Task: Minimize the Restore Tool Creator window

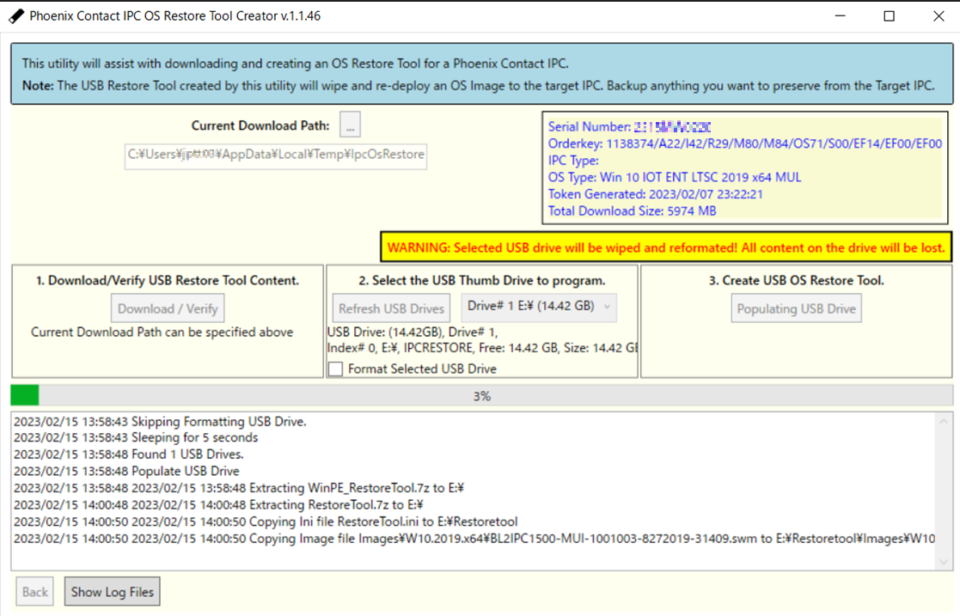Action: [x=841, y=16]
